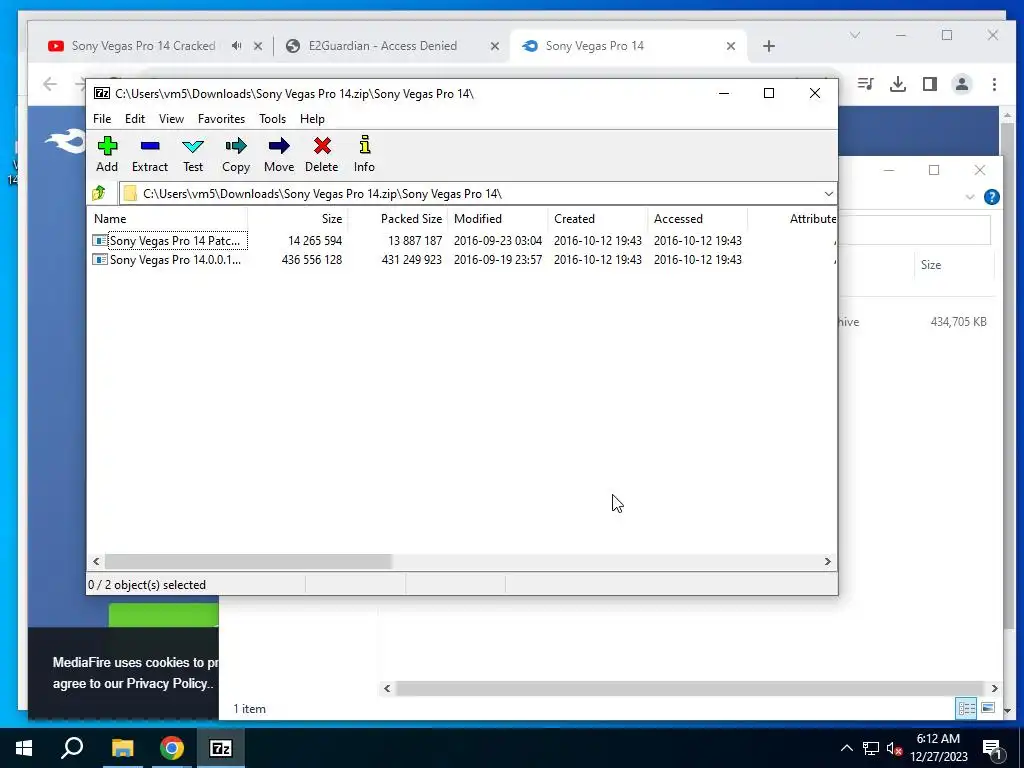
Task: Open File Explorer help icon
Action: point(991,197)
